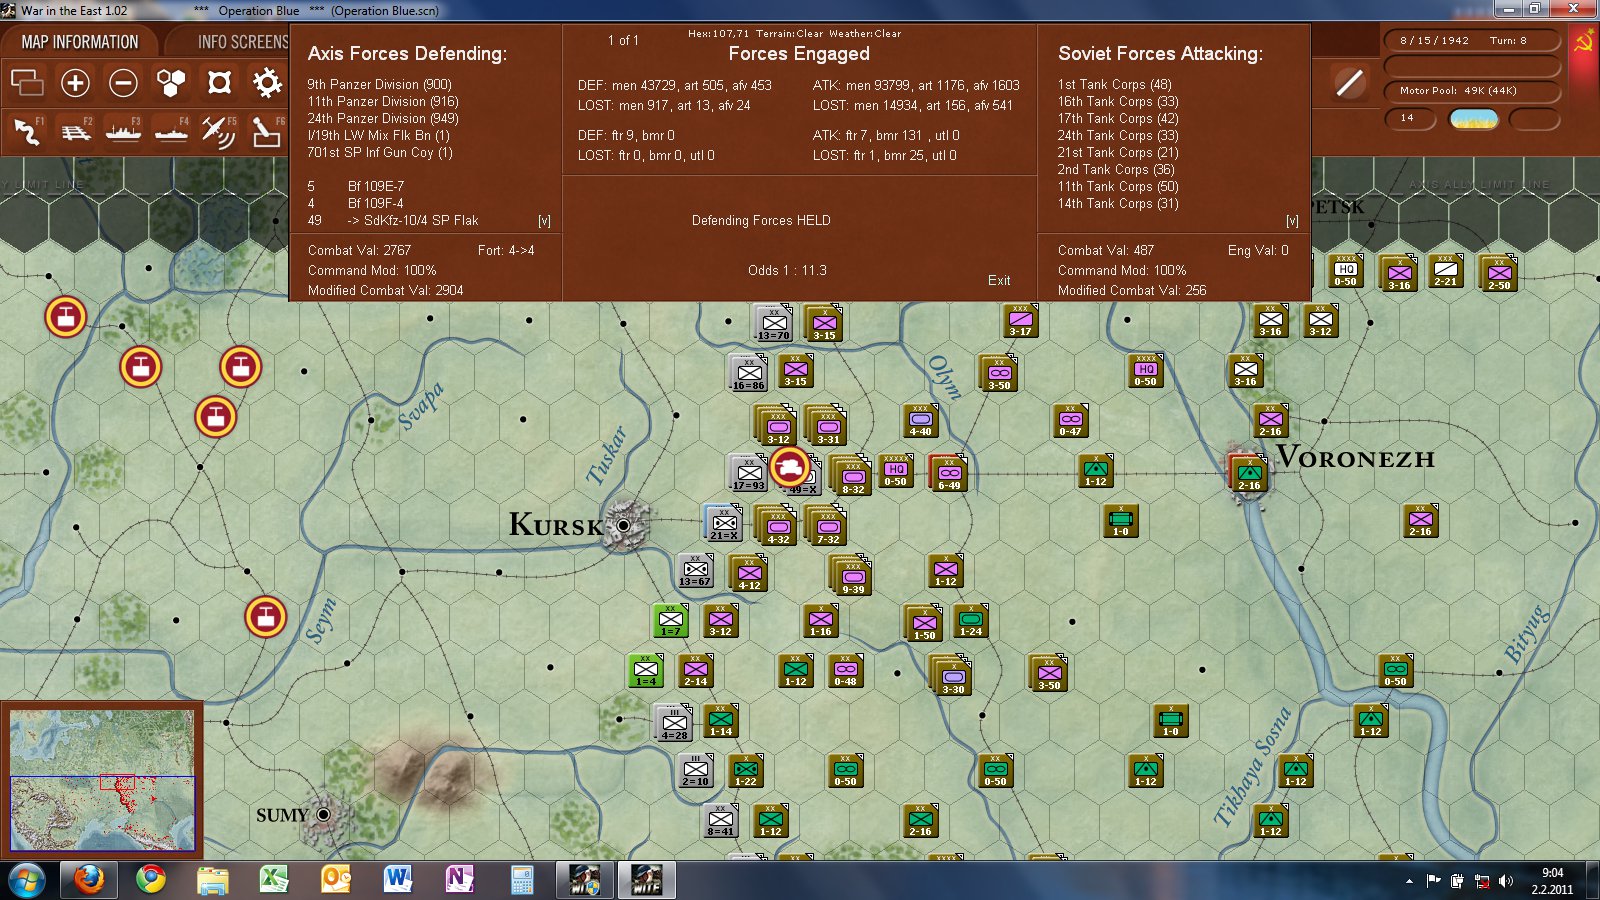Open Firefox from the taskbar
Screen dimensions: 1600x900
(x=89, y=880)
